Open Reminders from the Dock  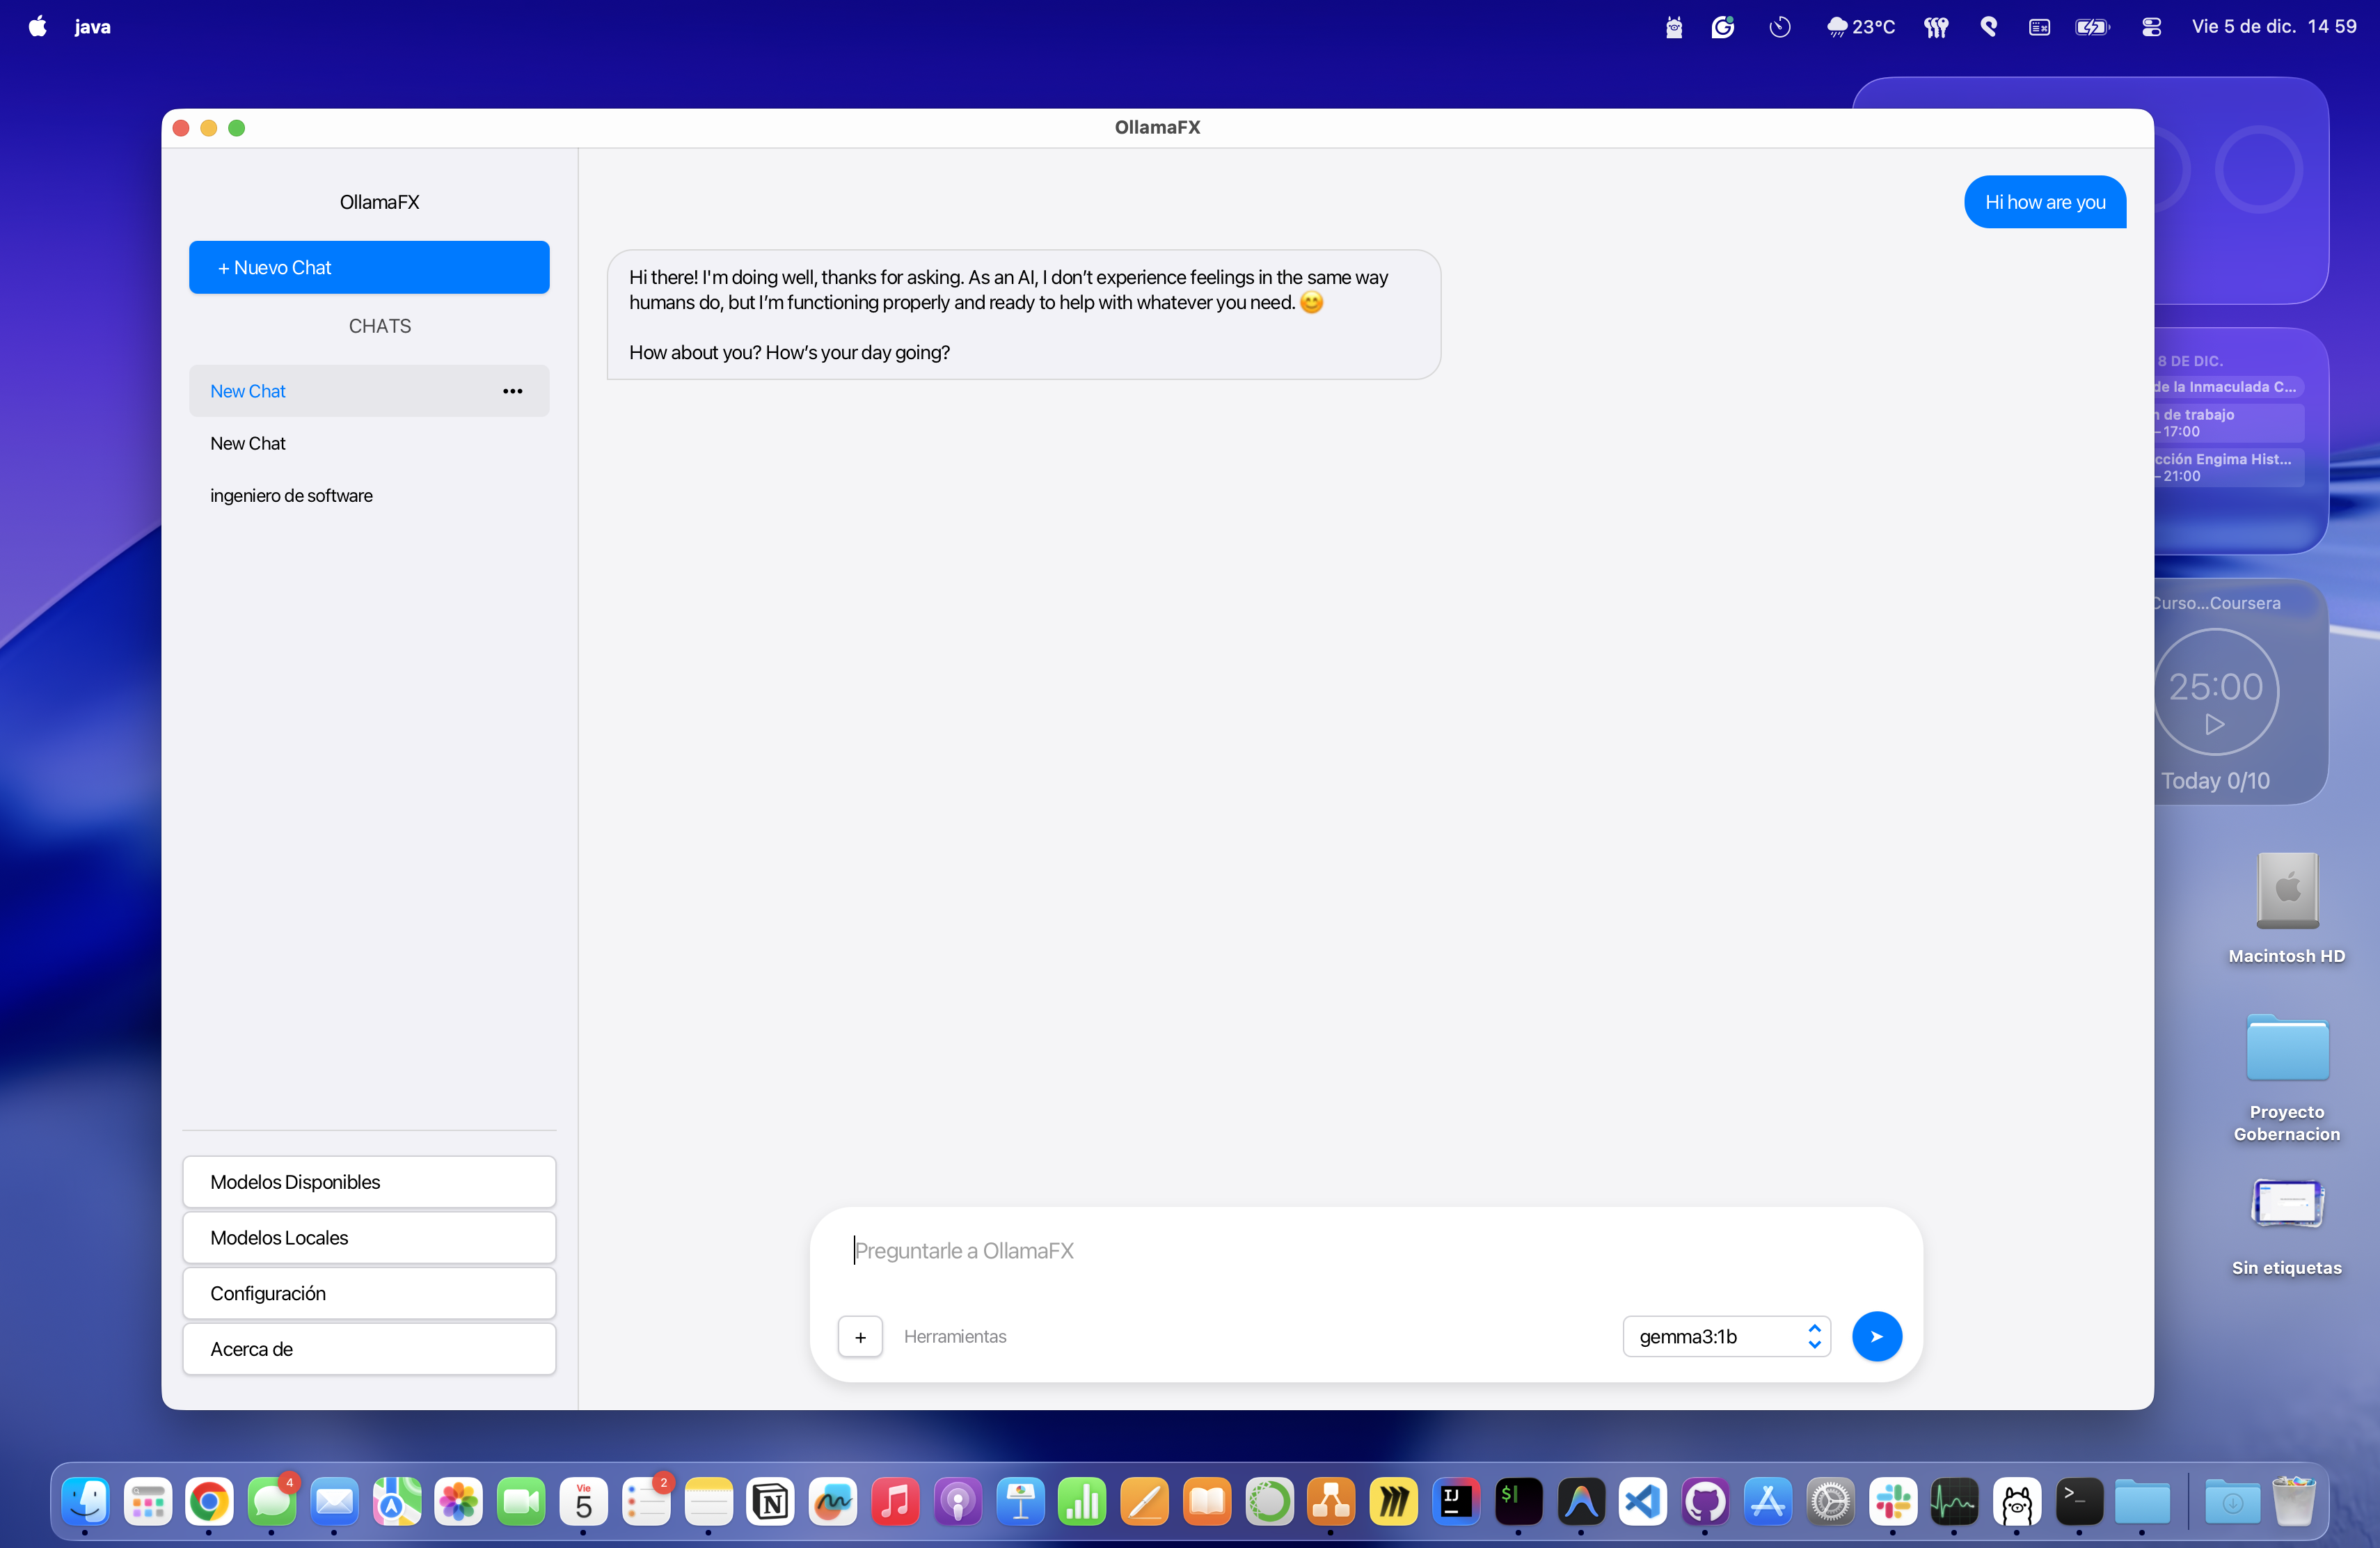646,1501
